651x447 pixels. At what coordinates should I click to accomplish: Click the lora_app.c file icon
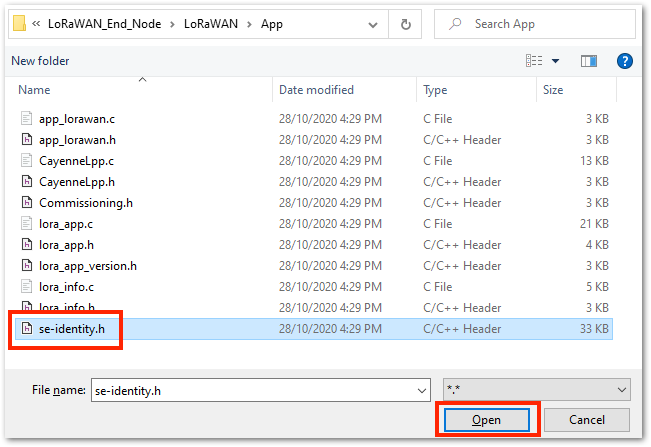point(27,224)
